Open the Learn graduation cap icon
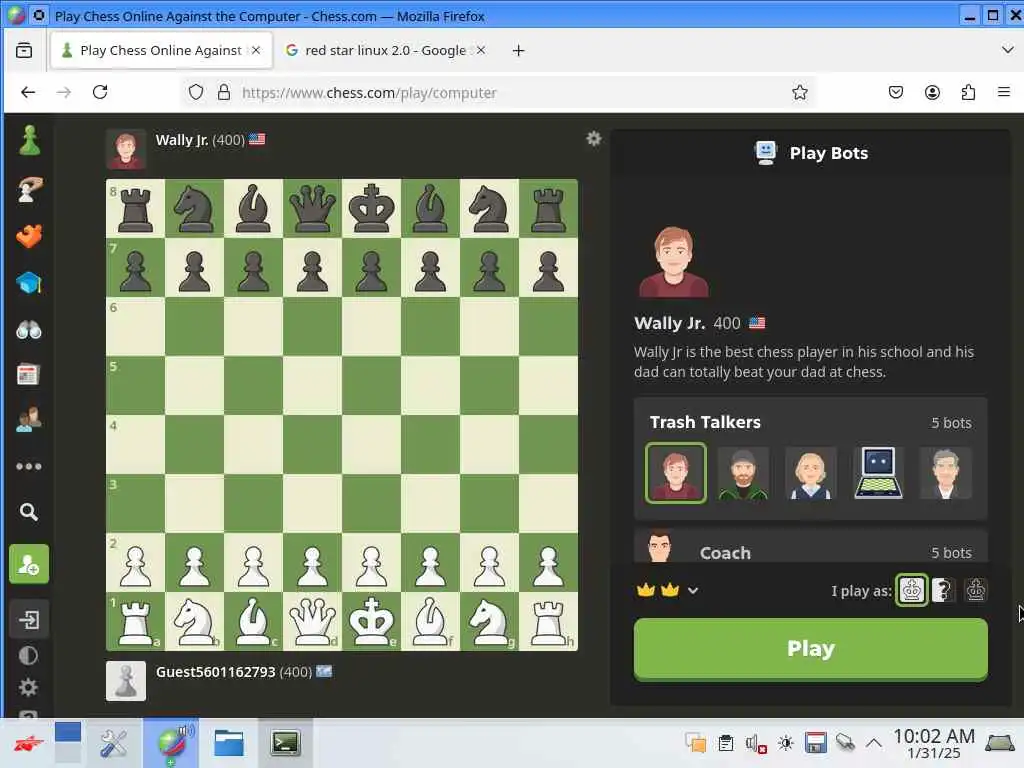Viewport: 1024px width, 768px height. [29, 283]
